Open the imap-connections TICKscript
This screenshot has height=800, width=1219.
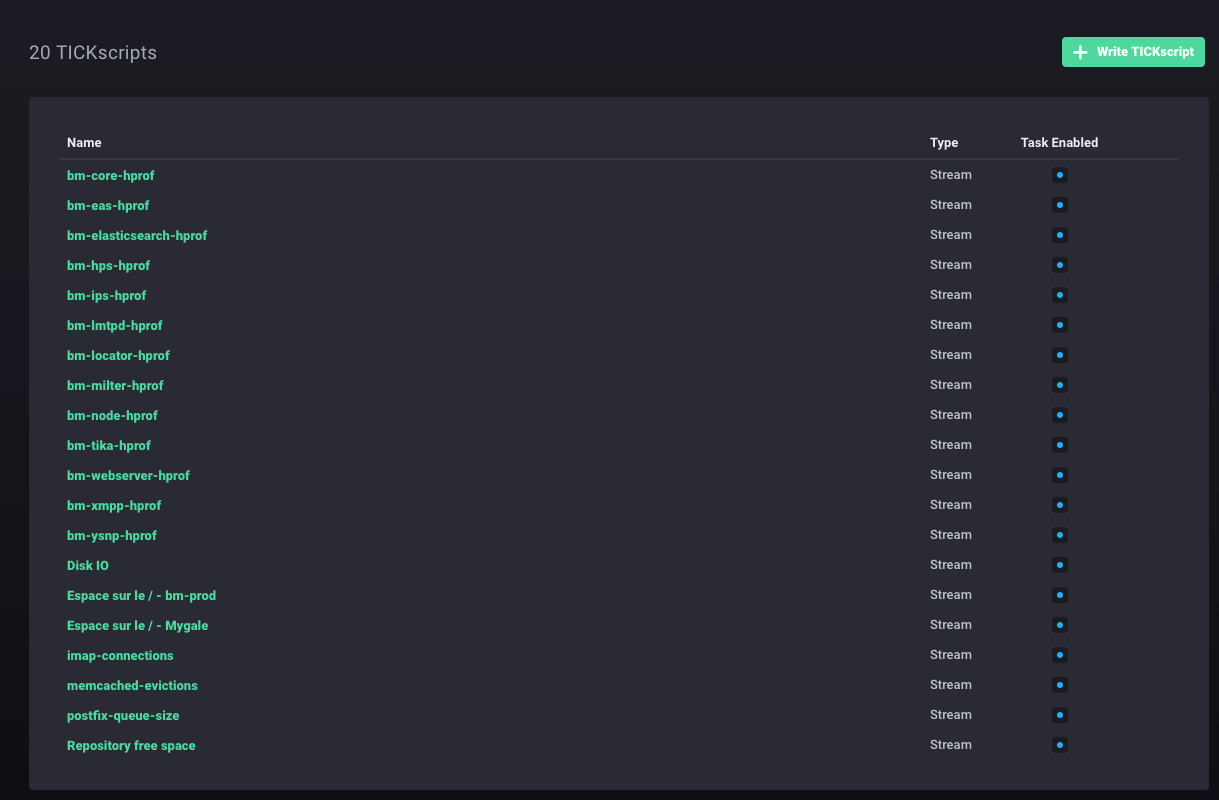(x=120, y=655)
